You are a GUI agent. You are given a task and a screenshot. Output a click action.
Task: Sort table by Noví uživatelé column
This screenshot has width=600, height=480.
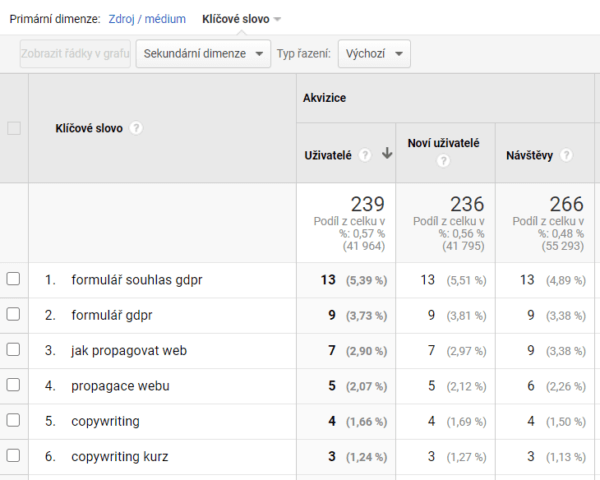click(443, 143)
